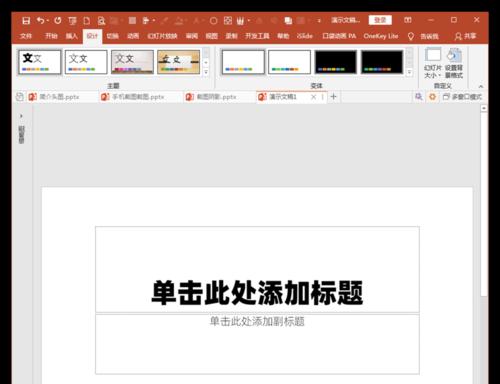
Task: Open the 开发工具 ribbon tab
Action: click(x=257, y=36)
